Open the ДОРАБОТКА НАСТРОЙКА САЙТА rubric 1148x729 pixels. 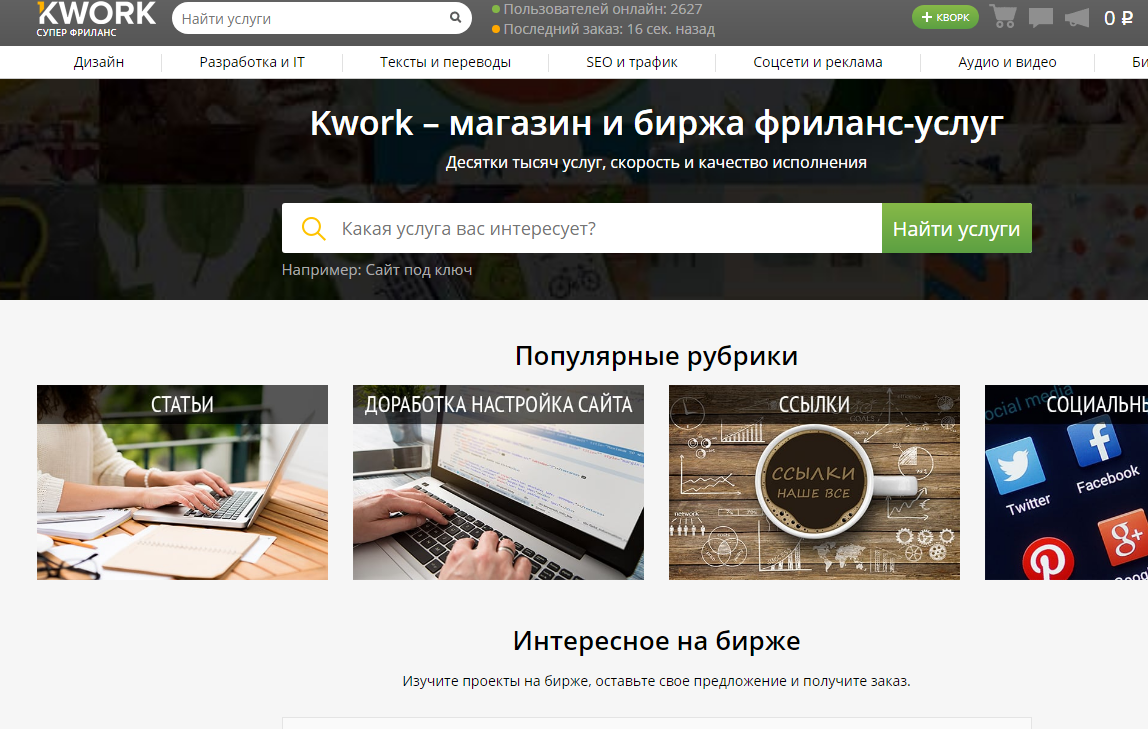click(497, 482)
